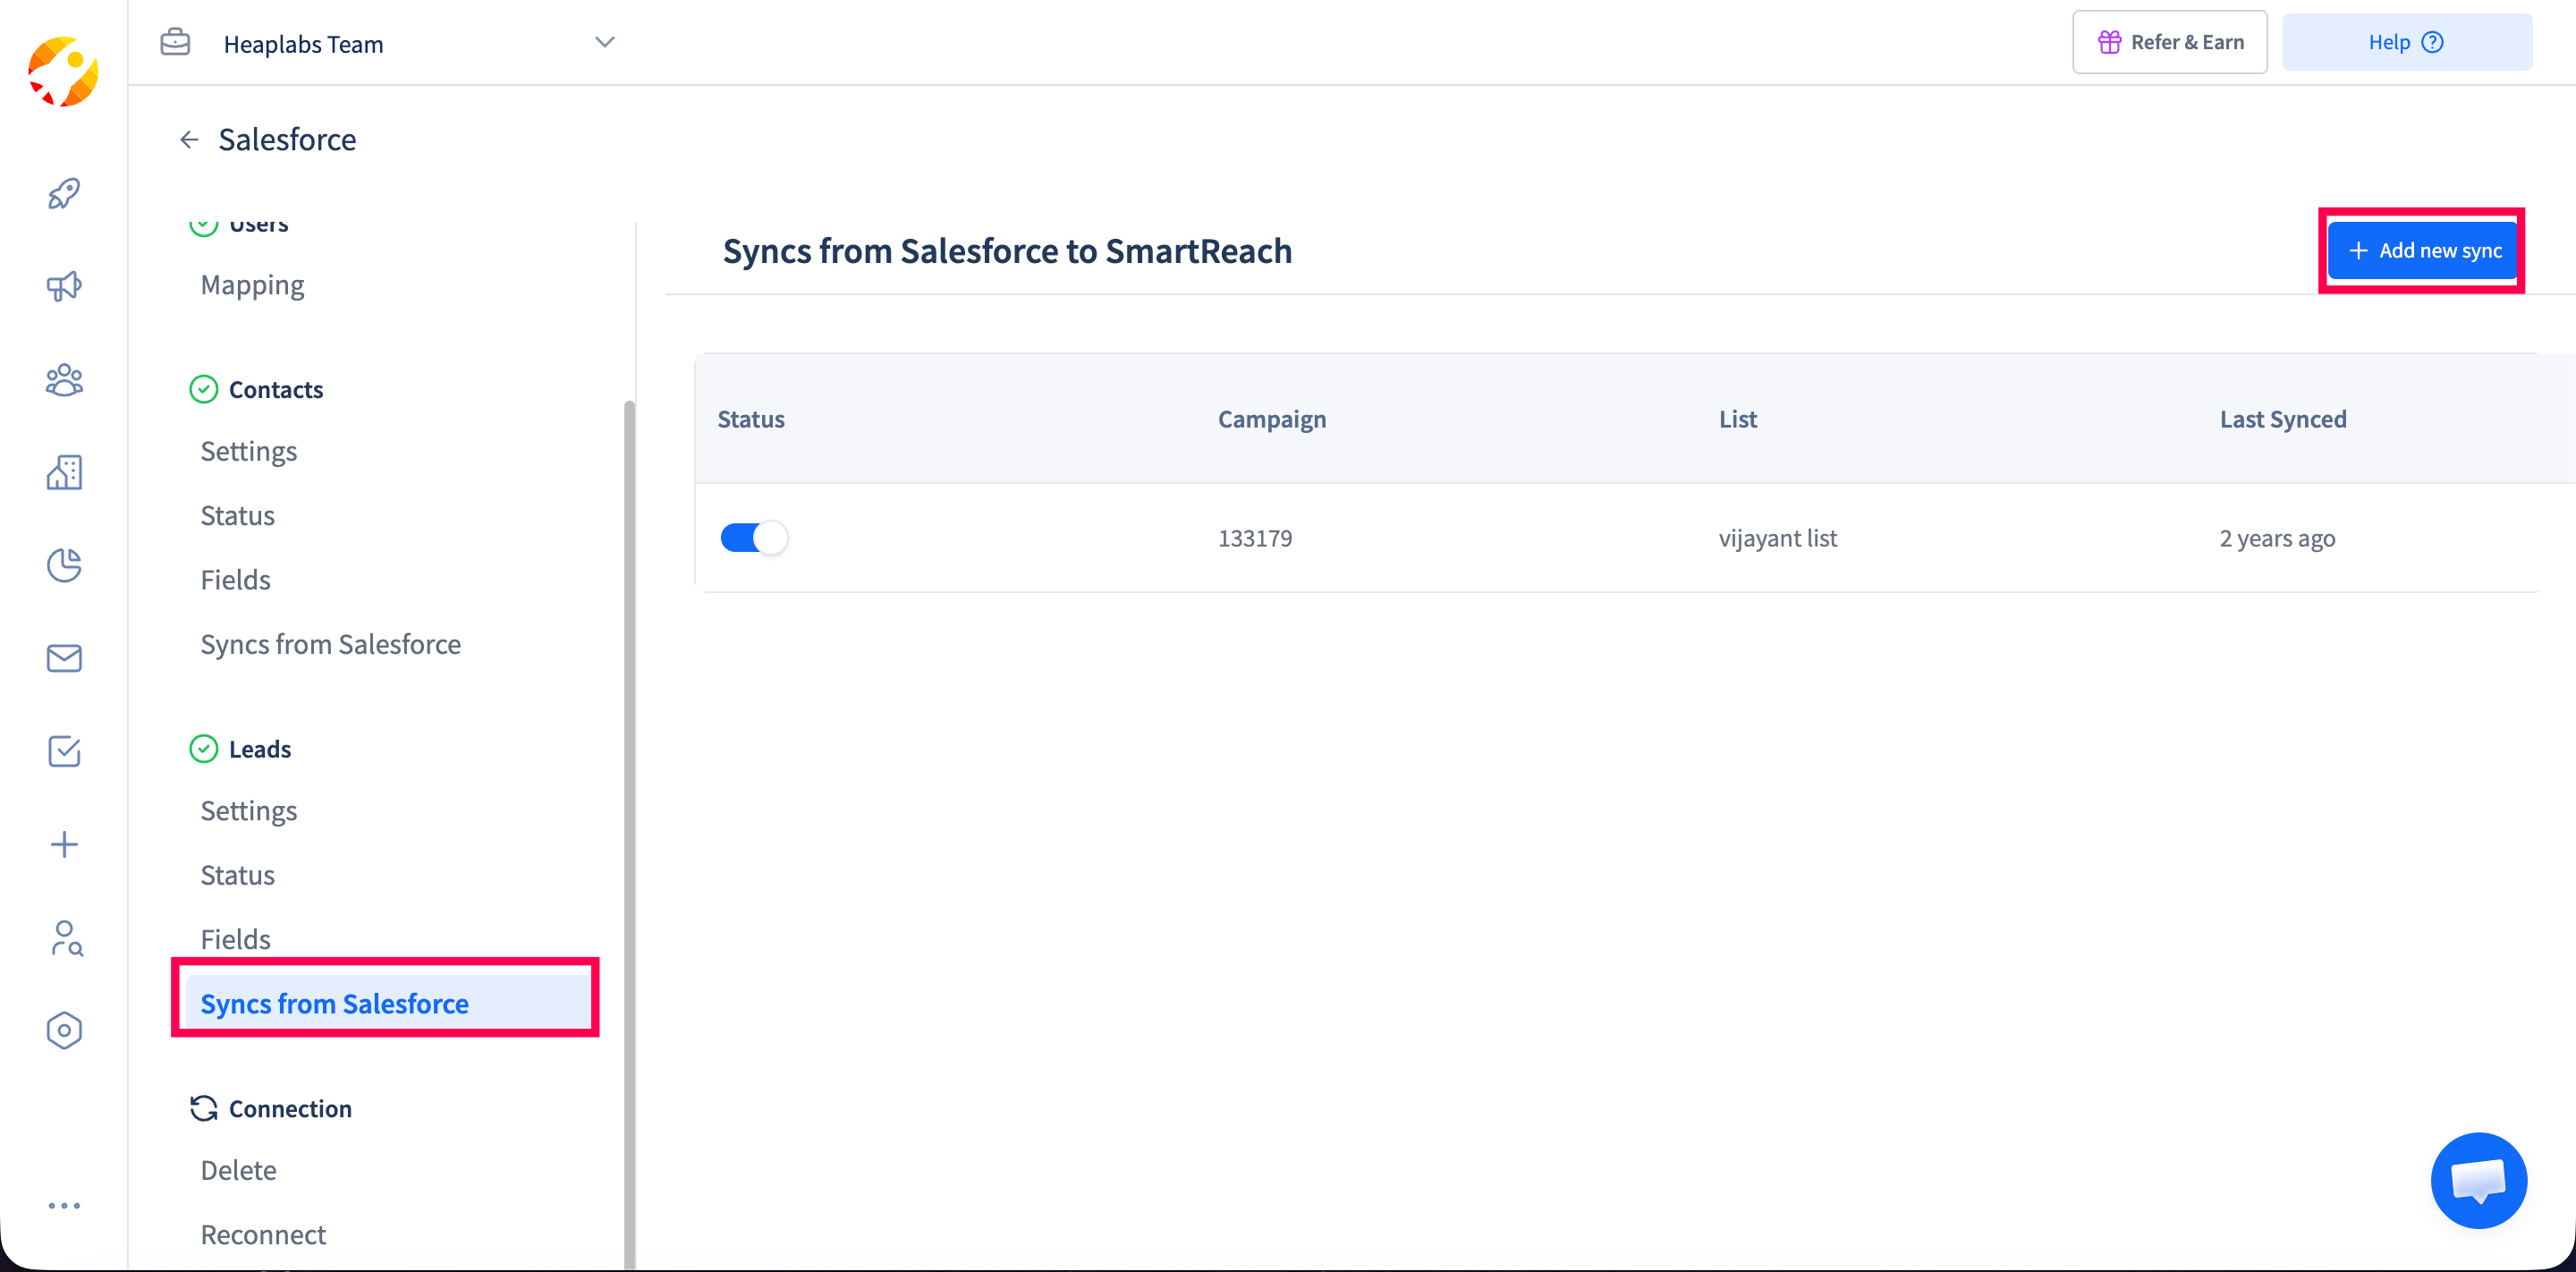Click the hexagon settings icon
Image resolution: width=2576 pixels, height=1272 pixels.
point(64,1030)
